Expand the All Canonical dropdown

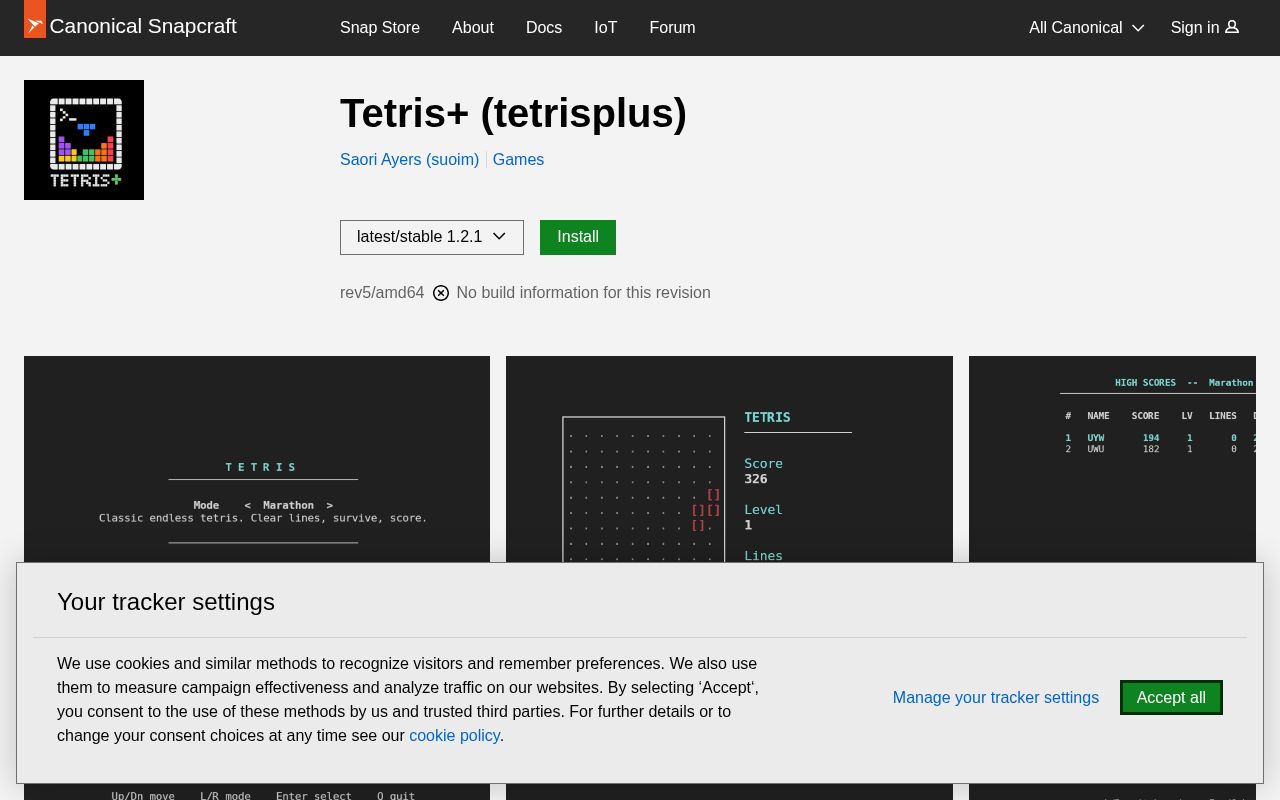coord(1086,27)
